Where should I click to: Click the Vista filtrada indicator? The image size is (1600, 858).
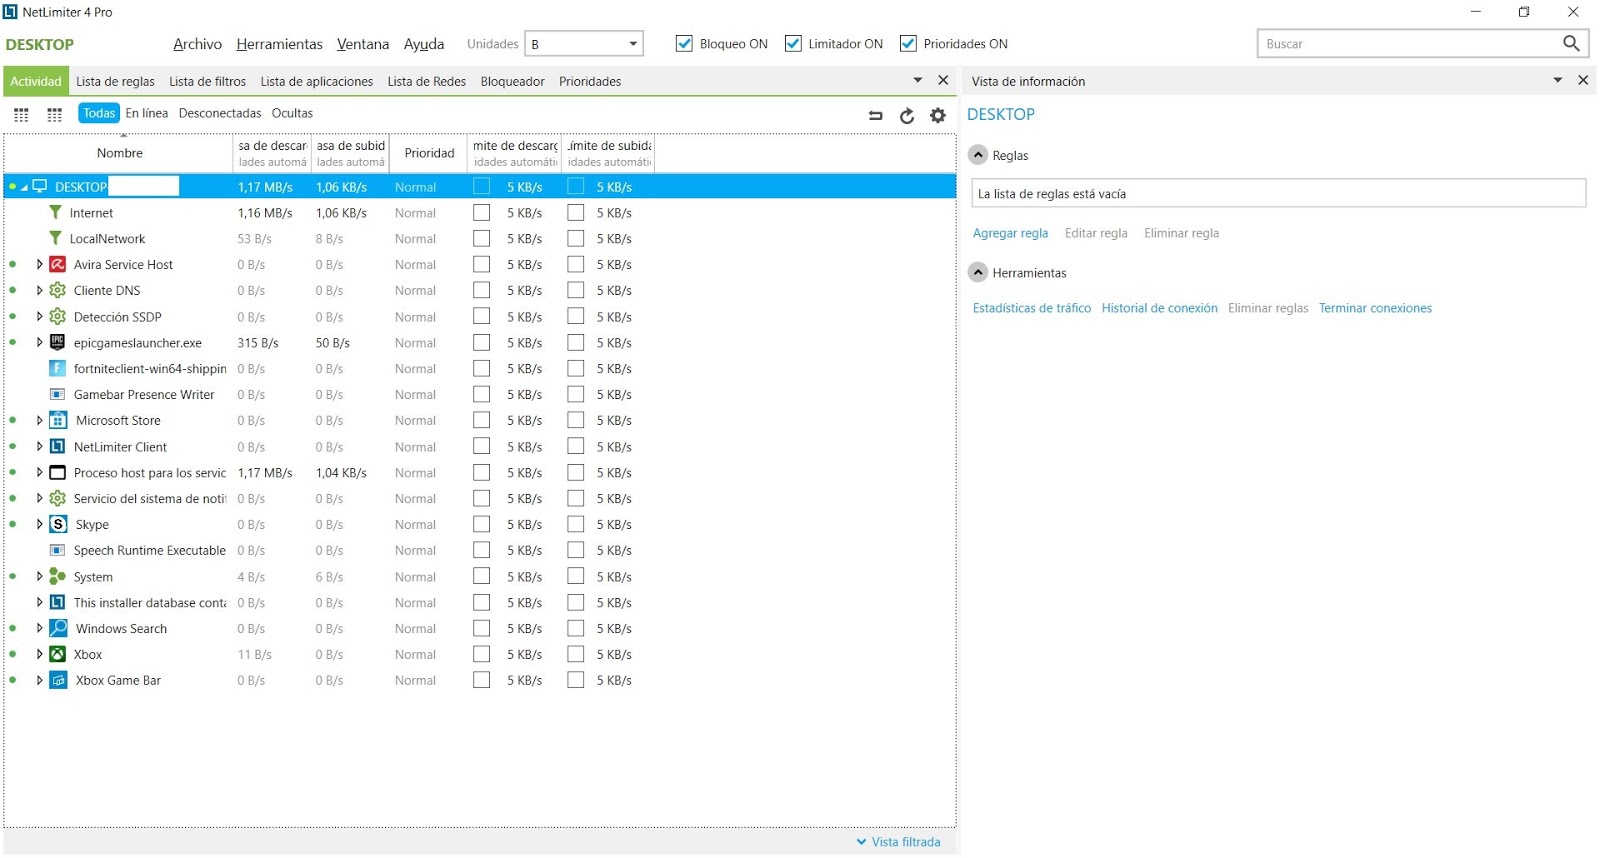899,842
